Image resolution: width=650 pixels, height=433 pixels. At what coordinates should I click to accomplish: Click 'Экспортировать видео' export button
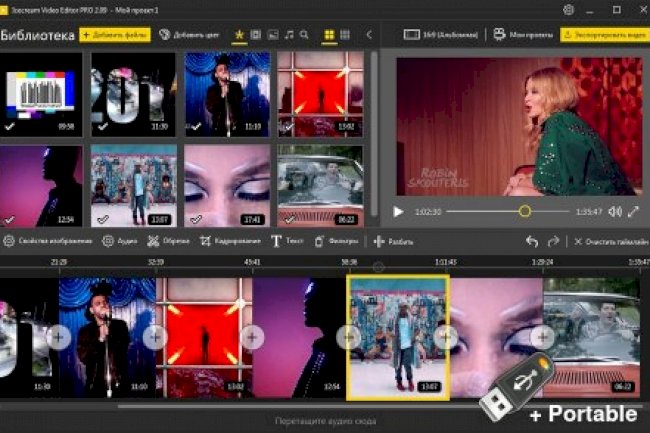604,34
